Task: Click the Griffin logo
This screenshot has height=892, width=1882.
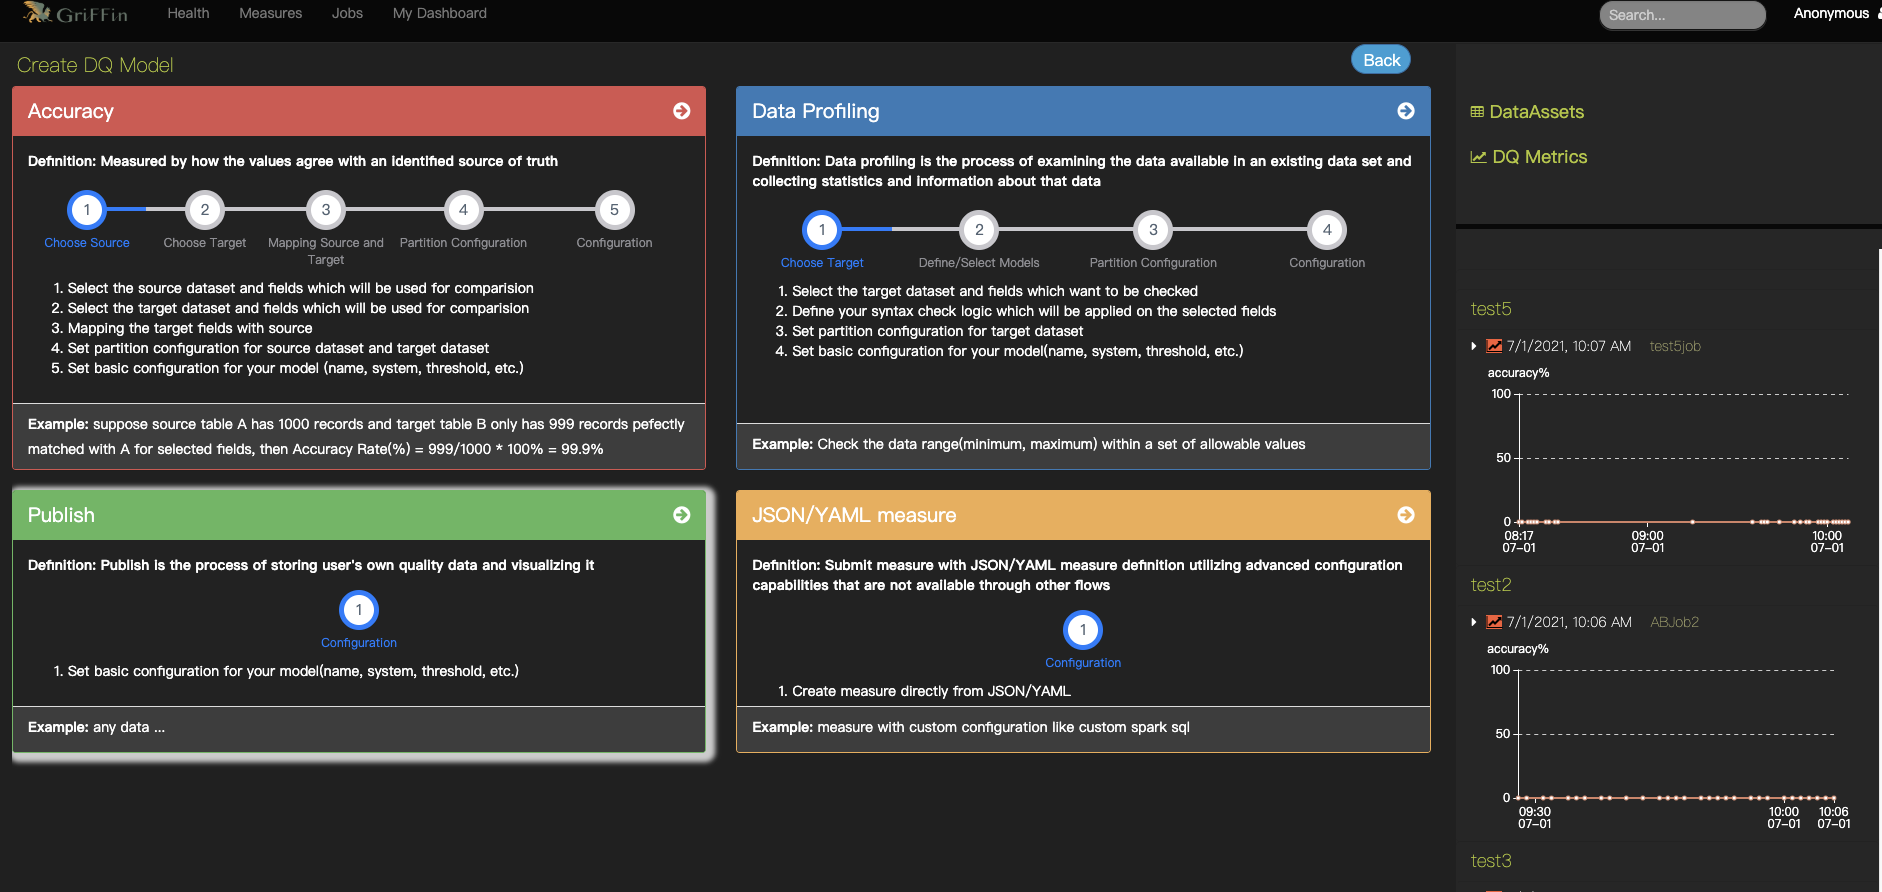Action: click(x=76, y=13)
